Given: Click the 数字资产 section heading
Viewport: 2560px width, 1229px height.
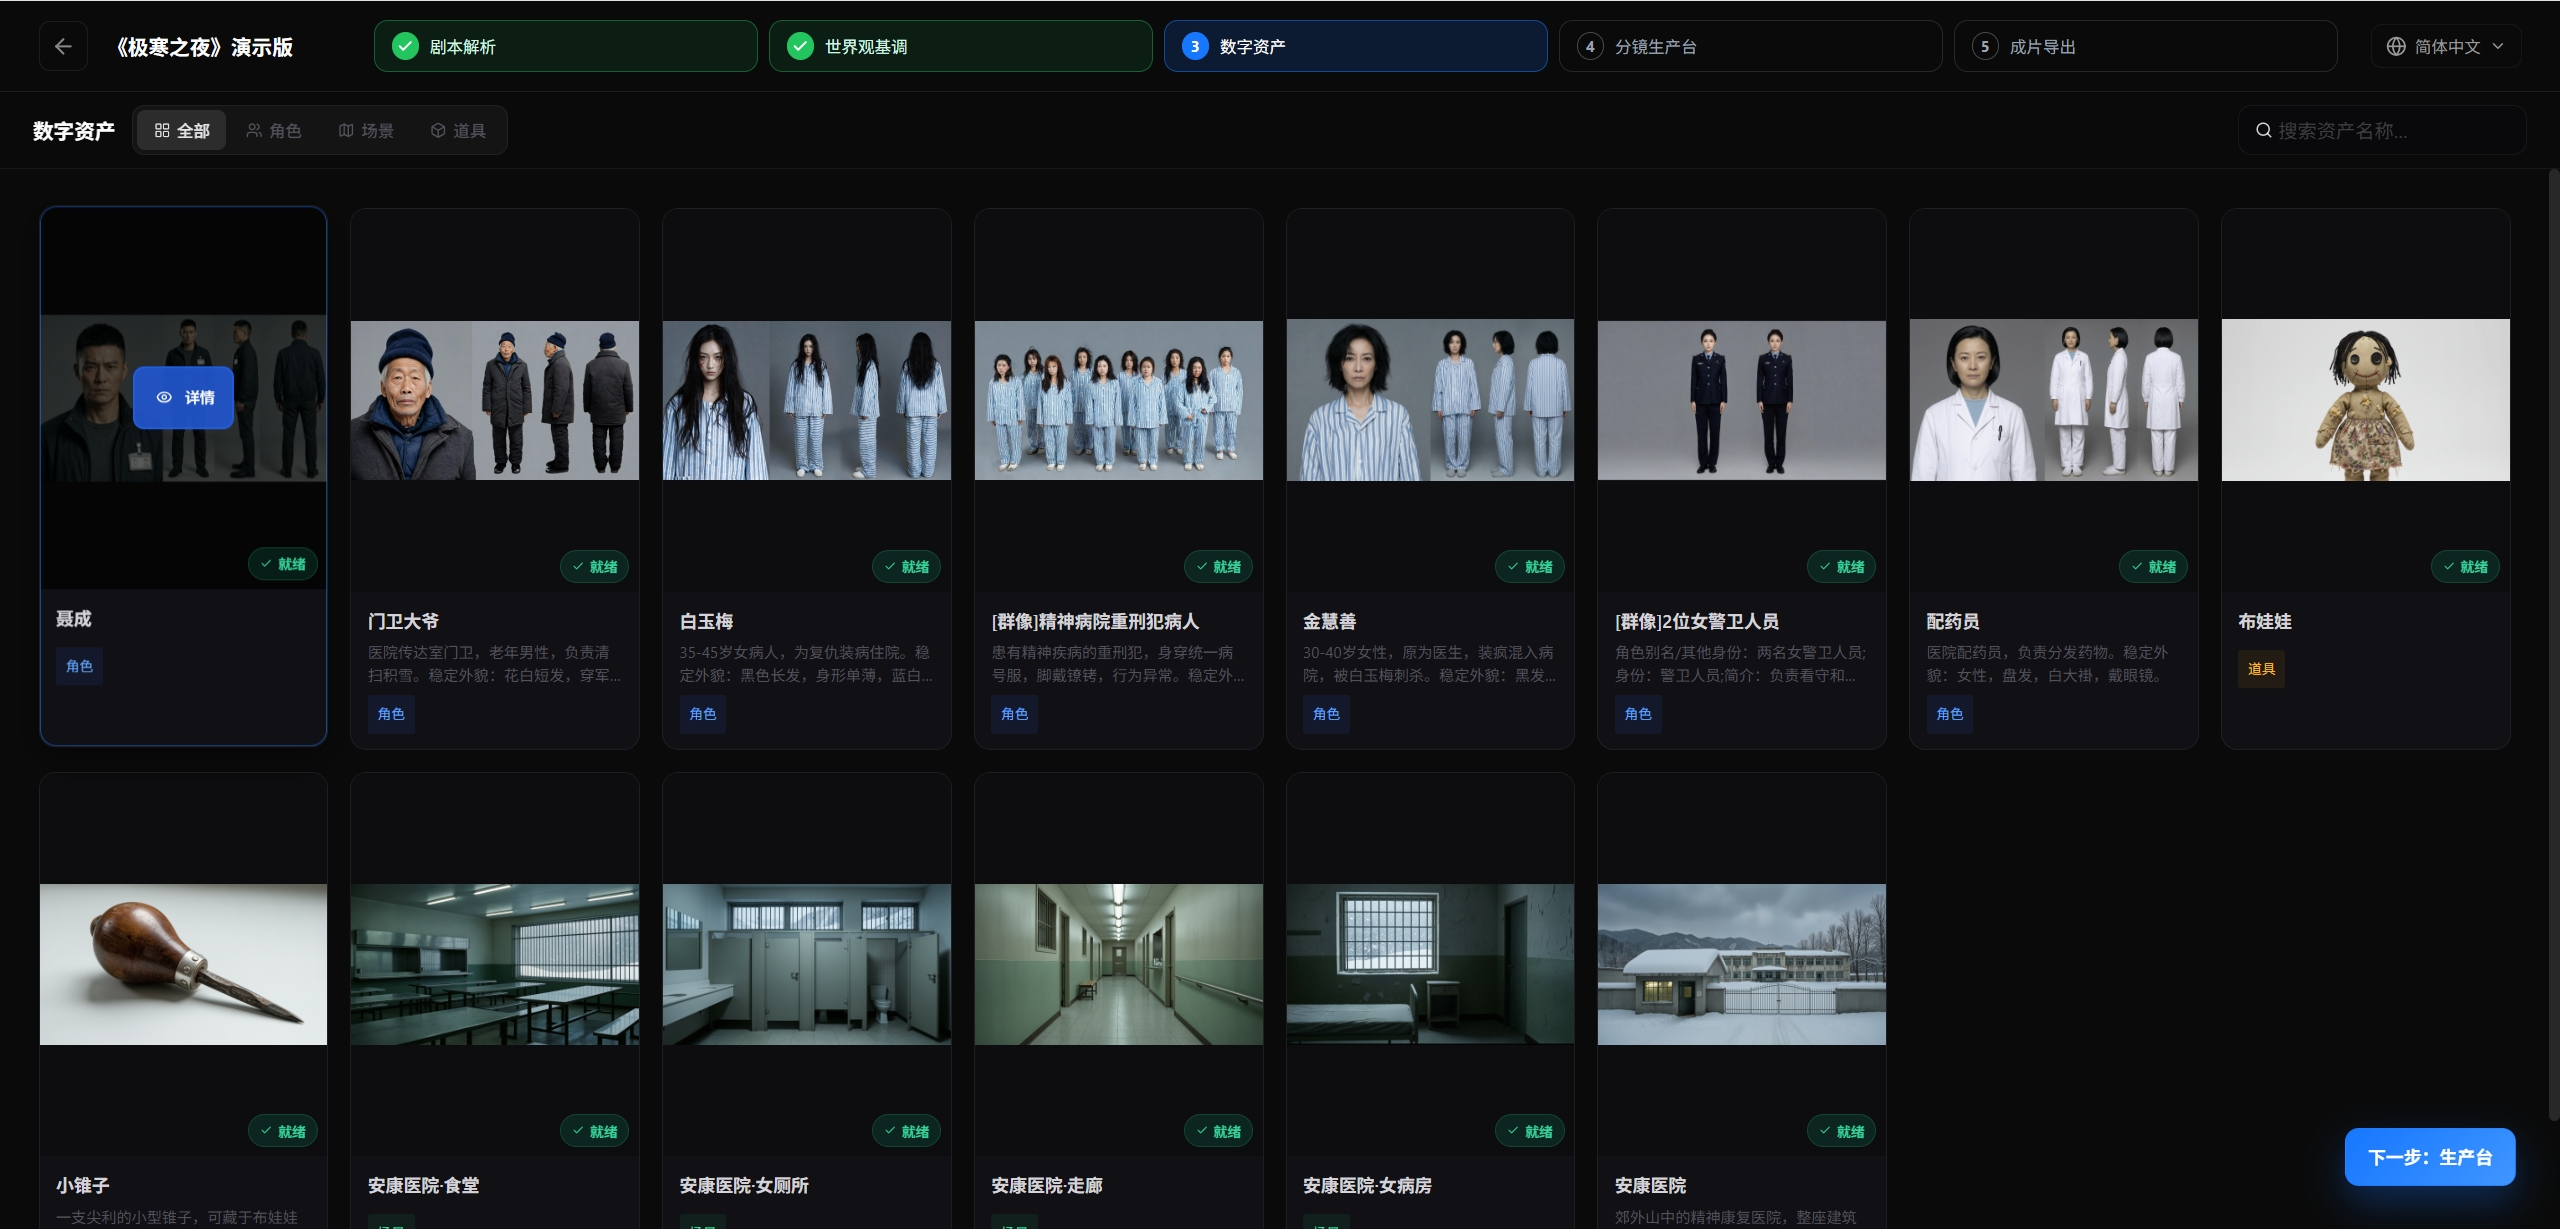Looking at the screenshot, I should (74, 131).
